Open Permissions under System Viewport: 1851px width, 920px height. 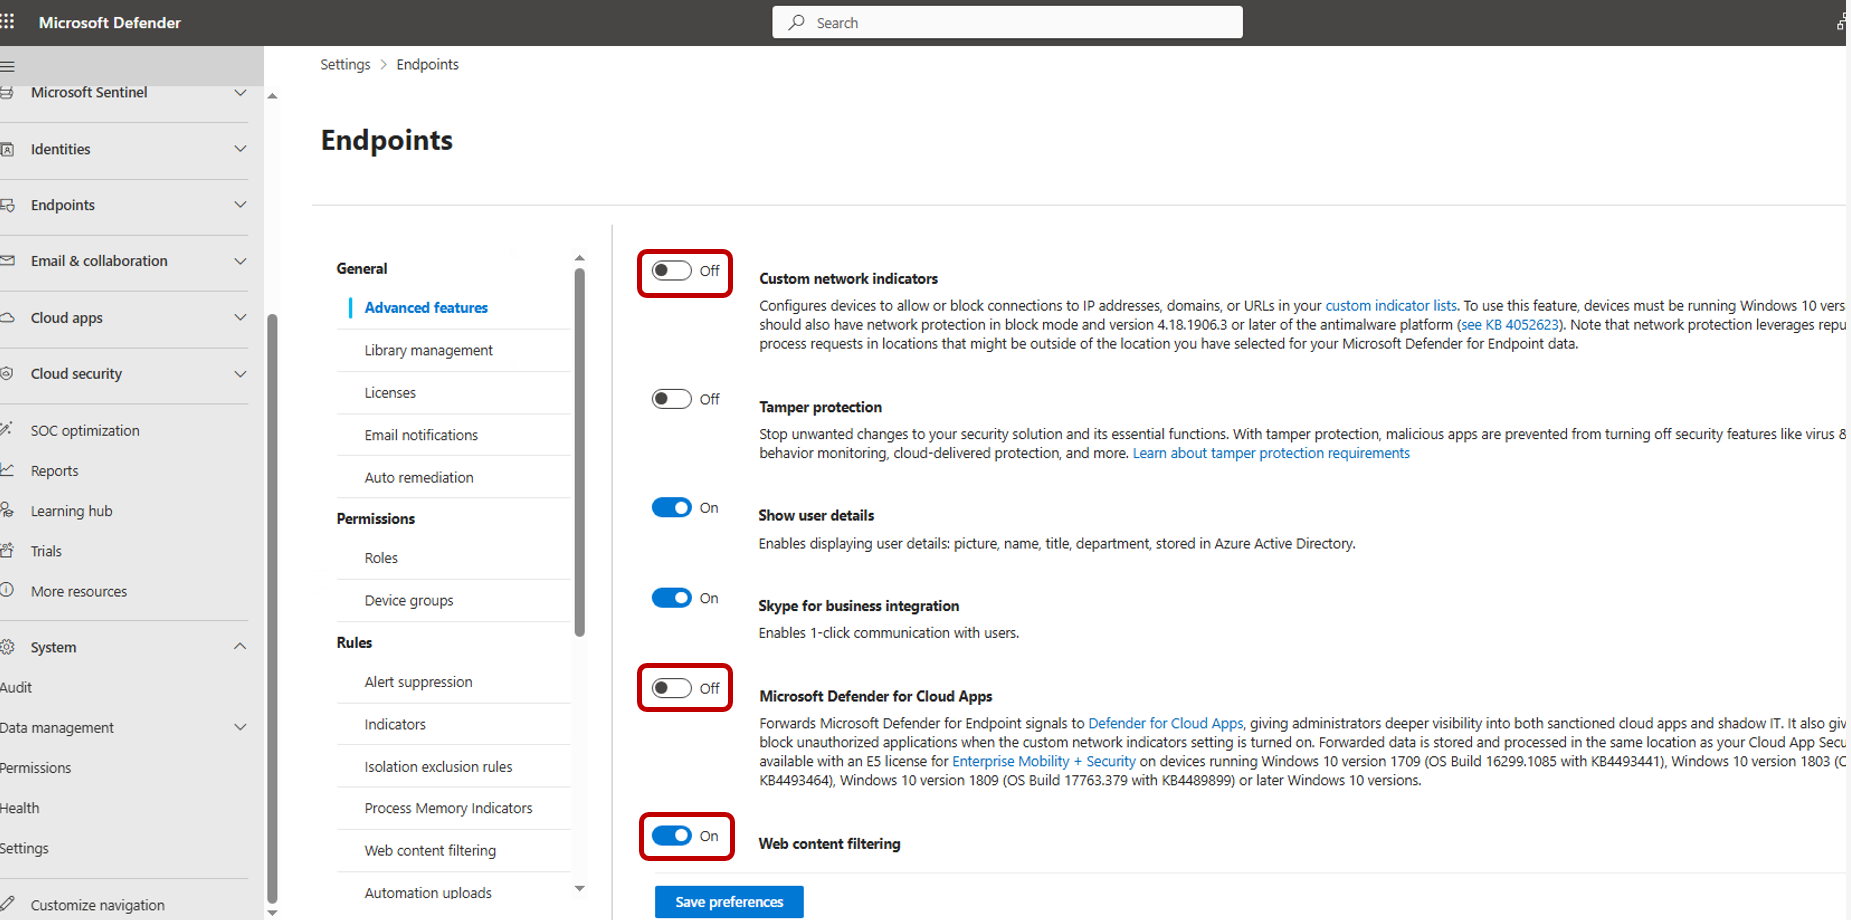(x=36, y=768)
